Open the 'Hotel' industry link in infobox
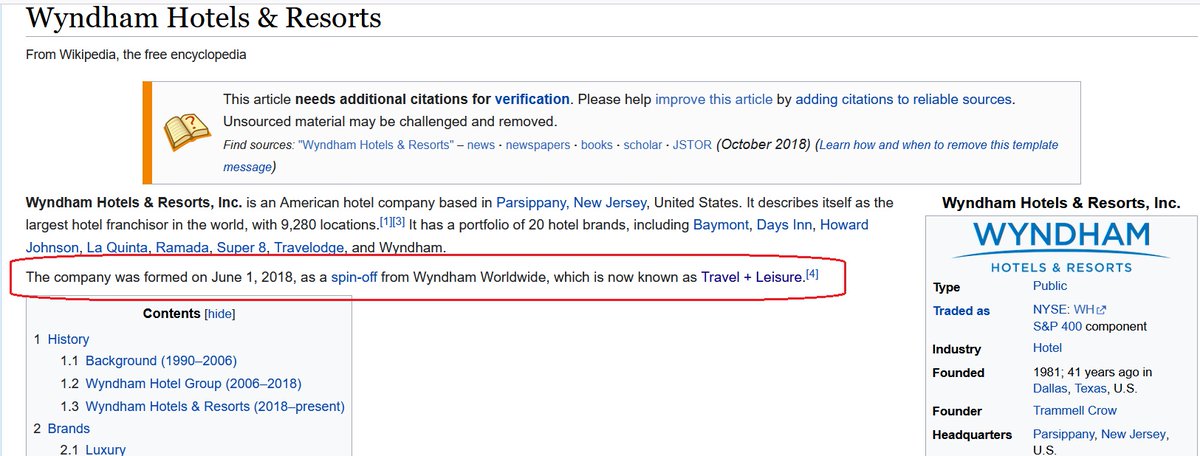Screen dimensions: 1200x456 pyautogui.click(x=1047, y=349)
